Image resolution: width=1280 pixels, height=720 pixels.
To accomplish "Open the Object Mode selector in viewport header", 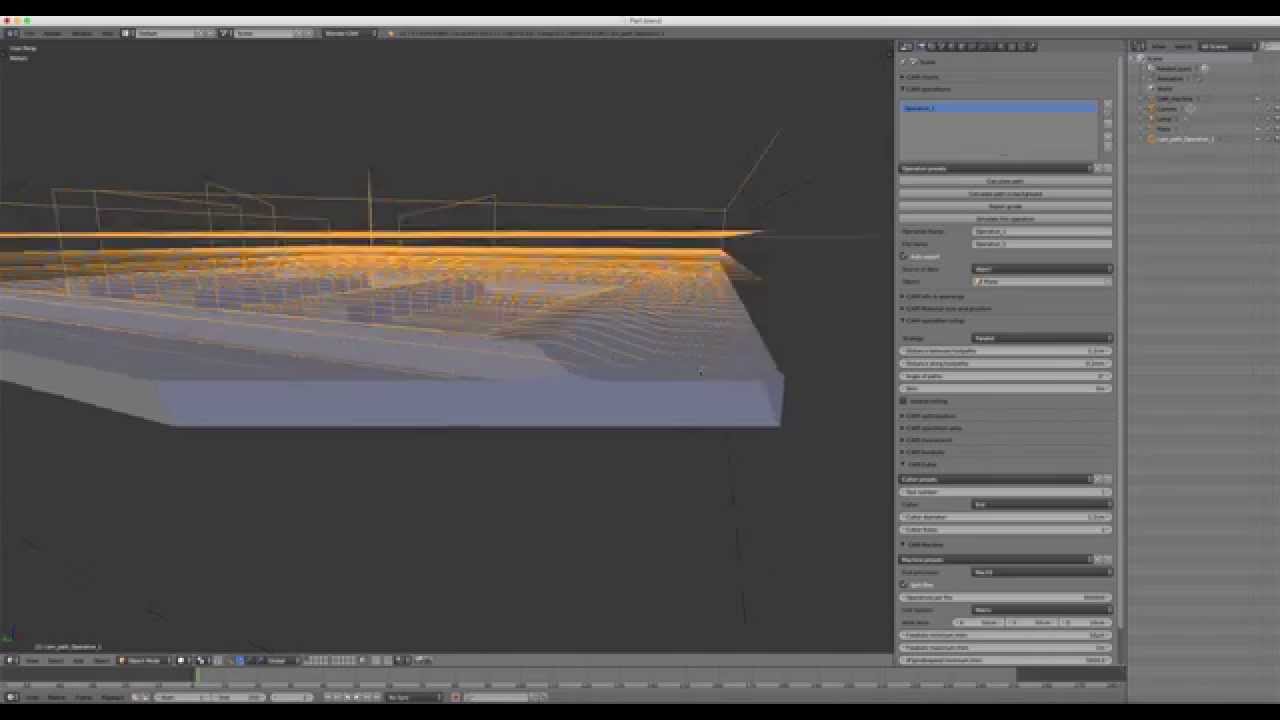I will pos(140,660).
